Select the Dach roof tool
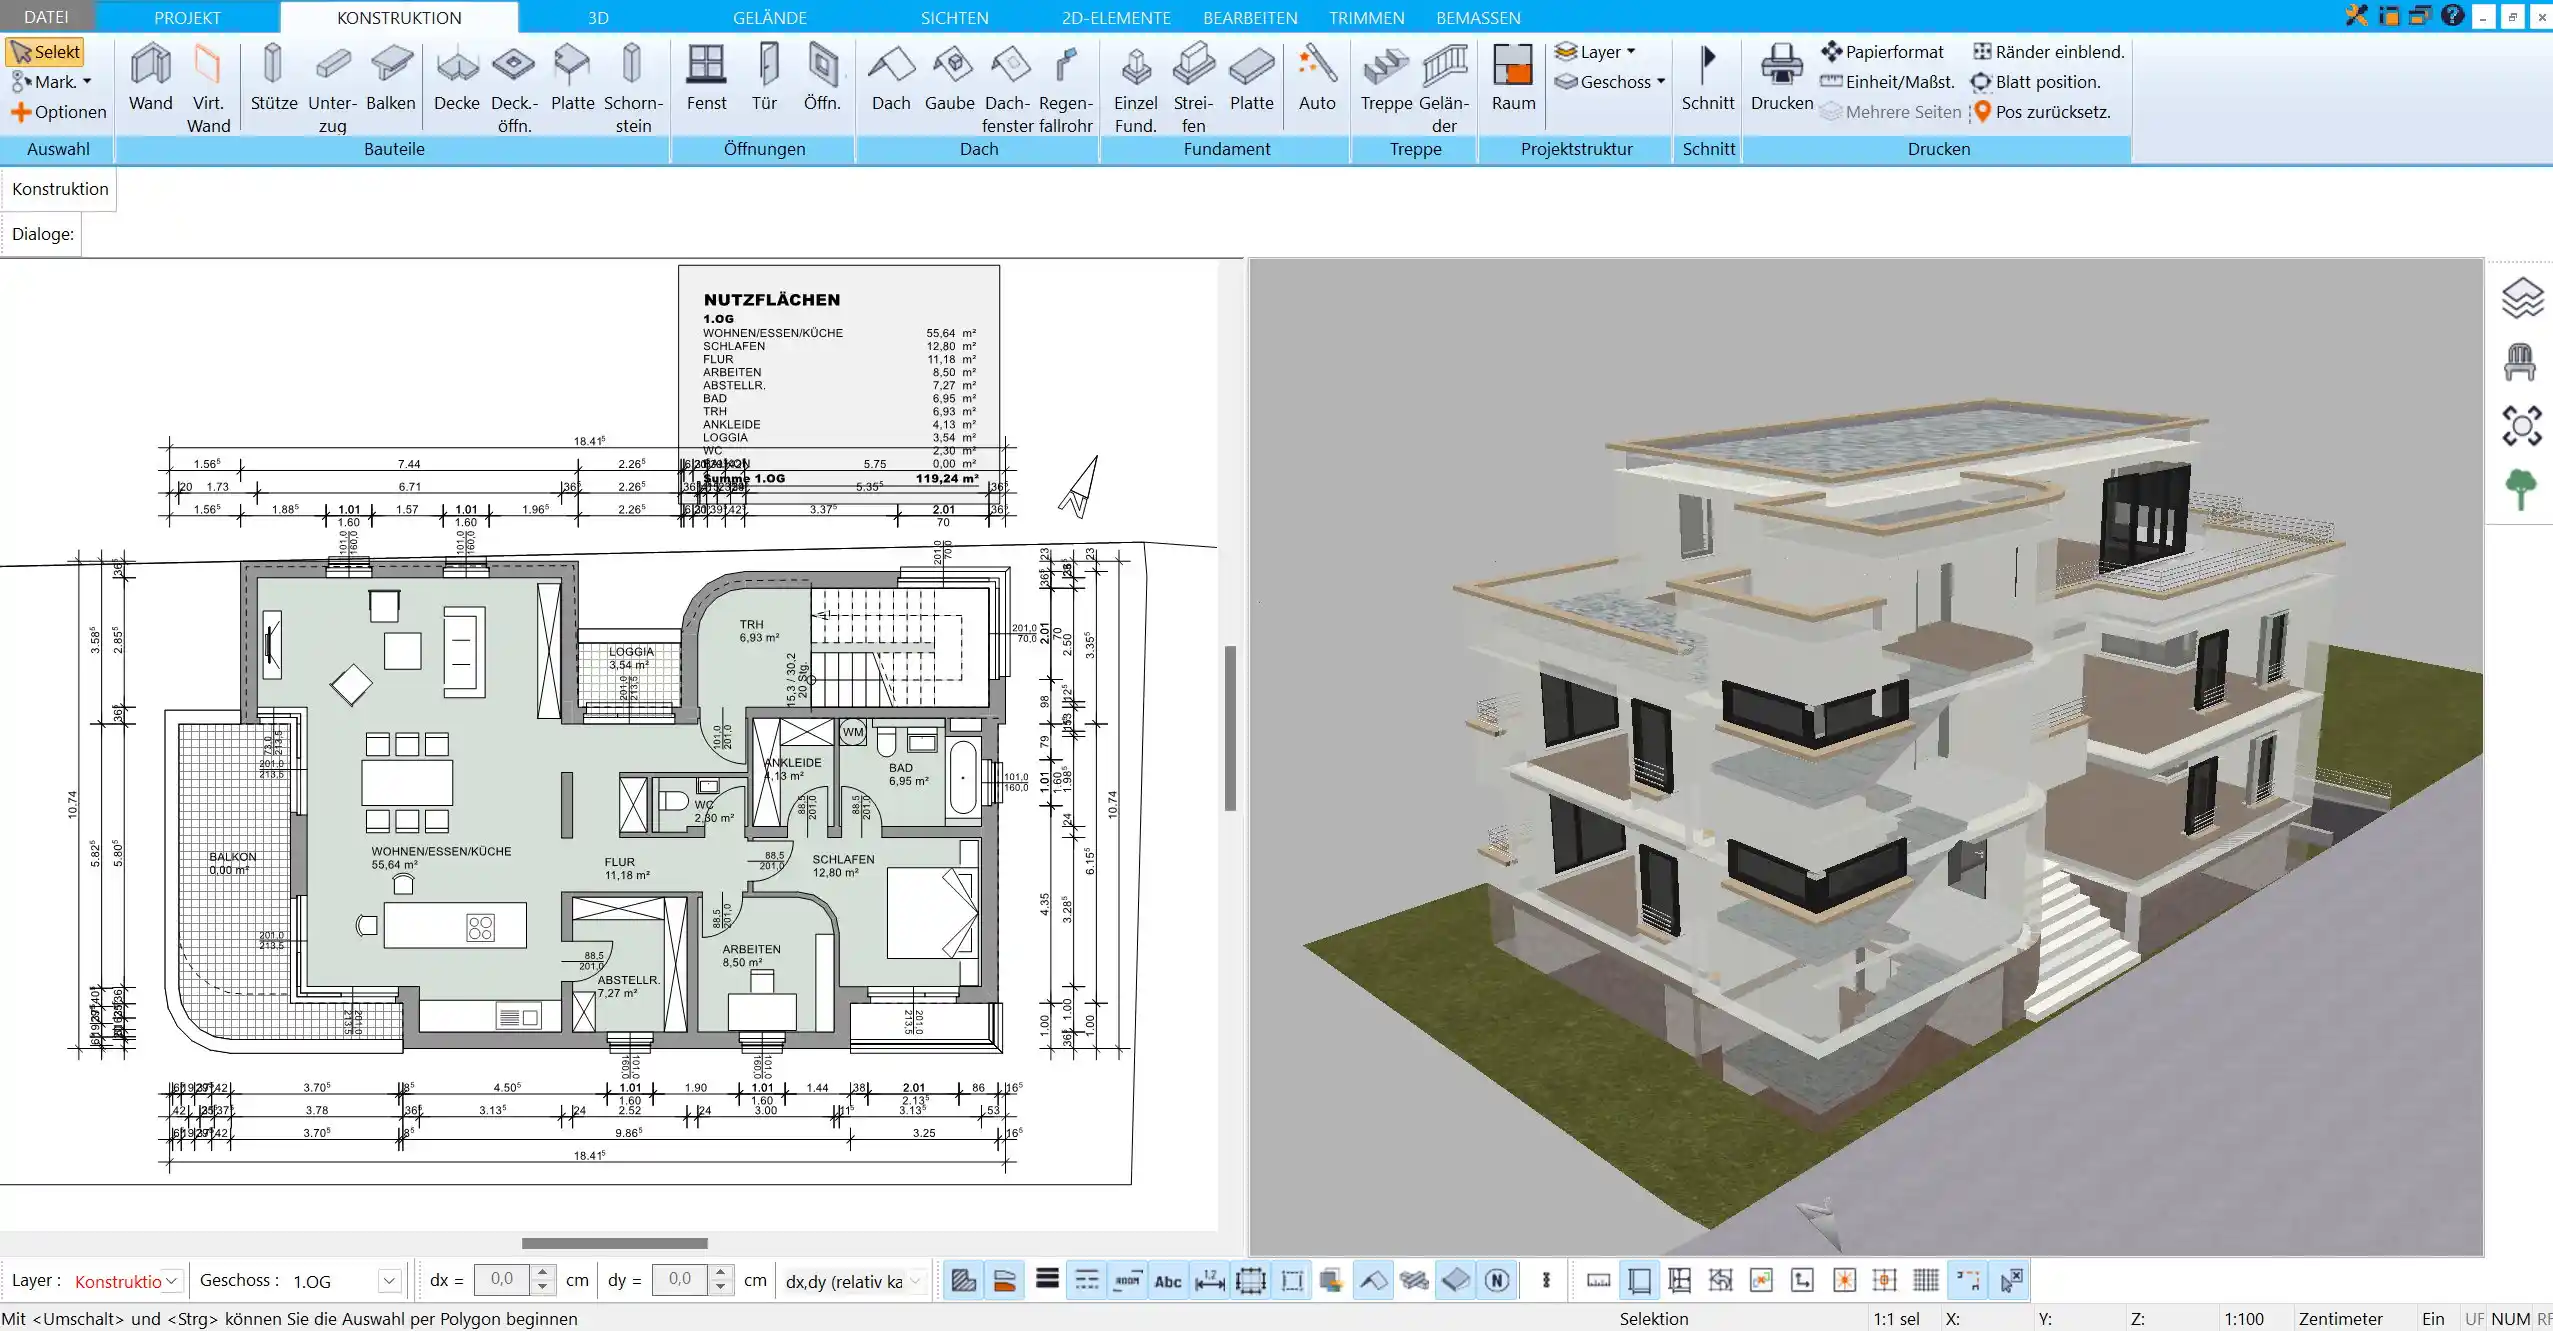 pyautogui.click(x=891, y=78)
